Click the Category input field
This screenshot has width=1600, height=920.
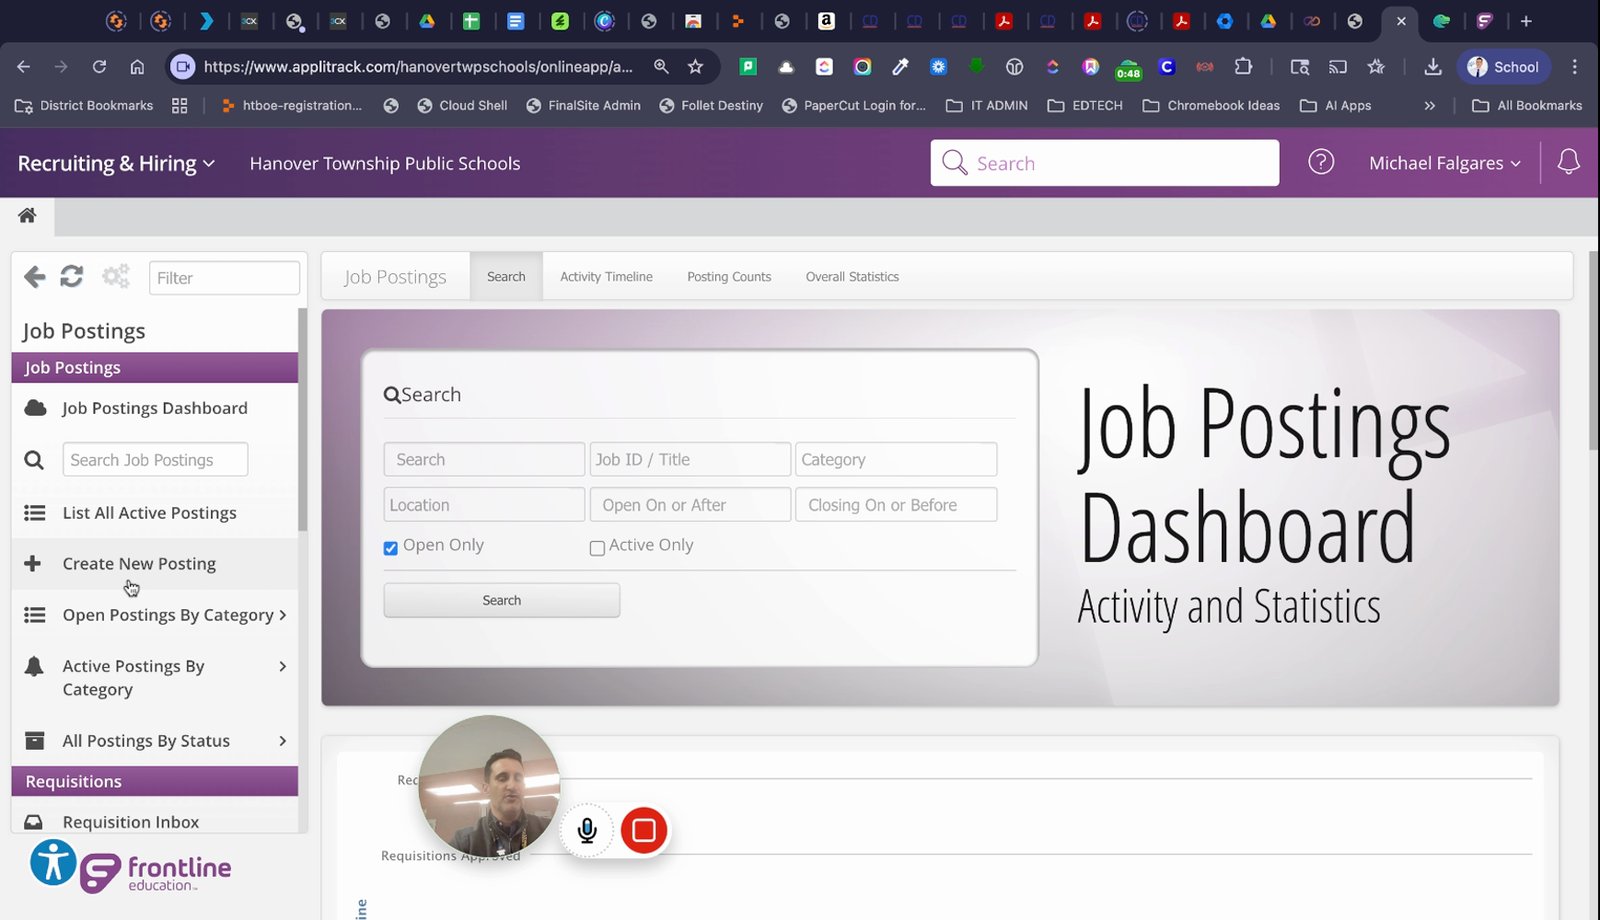coord(896,459)
